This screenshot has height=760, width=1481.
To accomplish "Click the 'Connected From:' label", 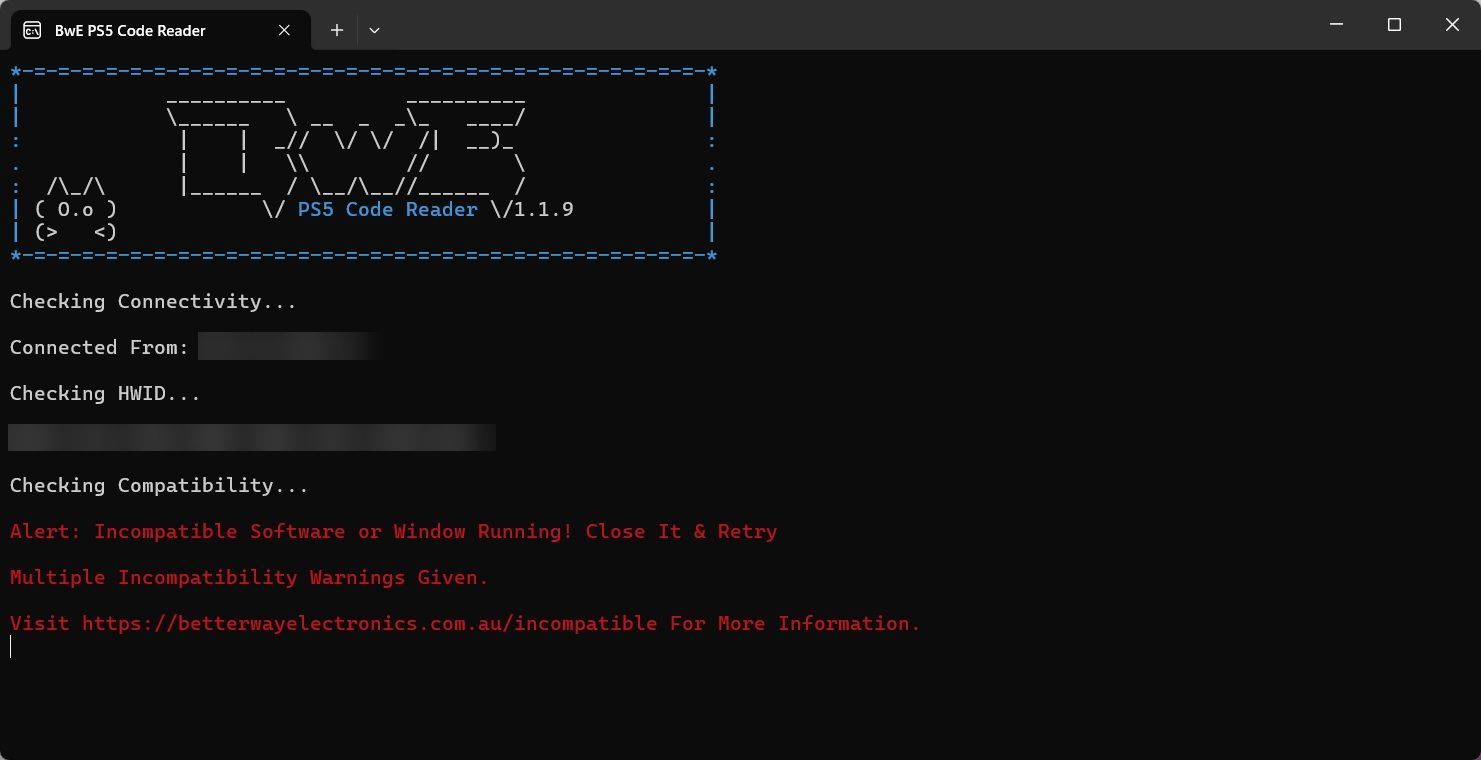I will [x=100, y=348].
